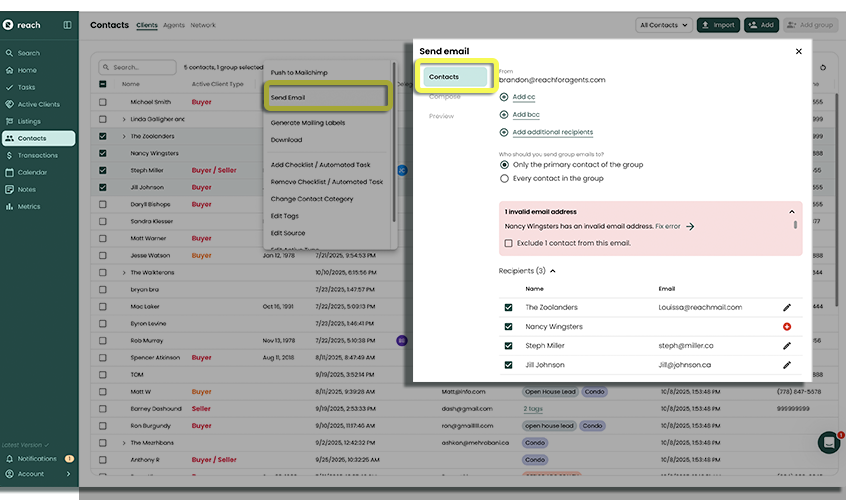Open the green chat support bubble
Image resolution: width=846 pixels, height=500 pixels.
point(828,442)
